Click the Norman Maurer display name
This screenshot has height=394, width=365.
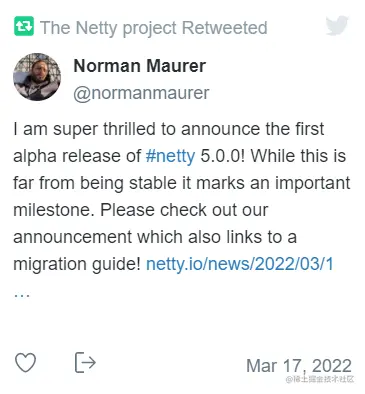pos(139,66)
